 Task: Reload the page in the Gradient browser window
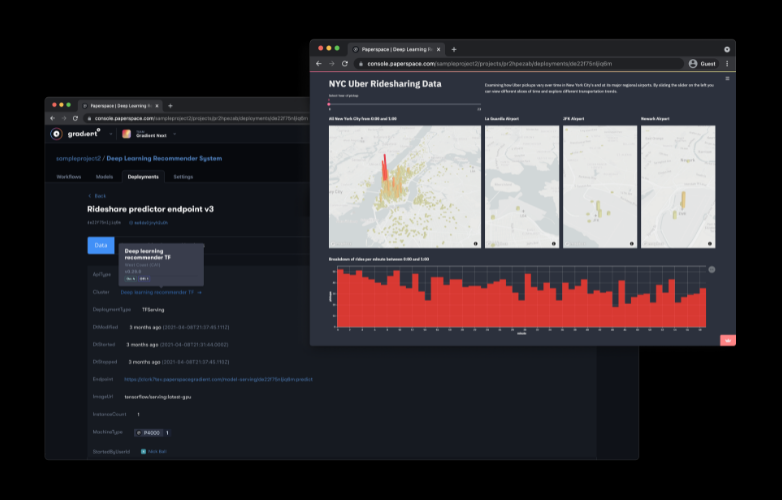[75, 119]
